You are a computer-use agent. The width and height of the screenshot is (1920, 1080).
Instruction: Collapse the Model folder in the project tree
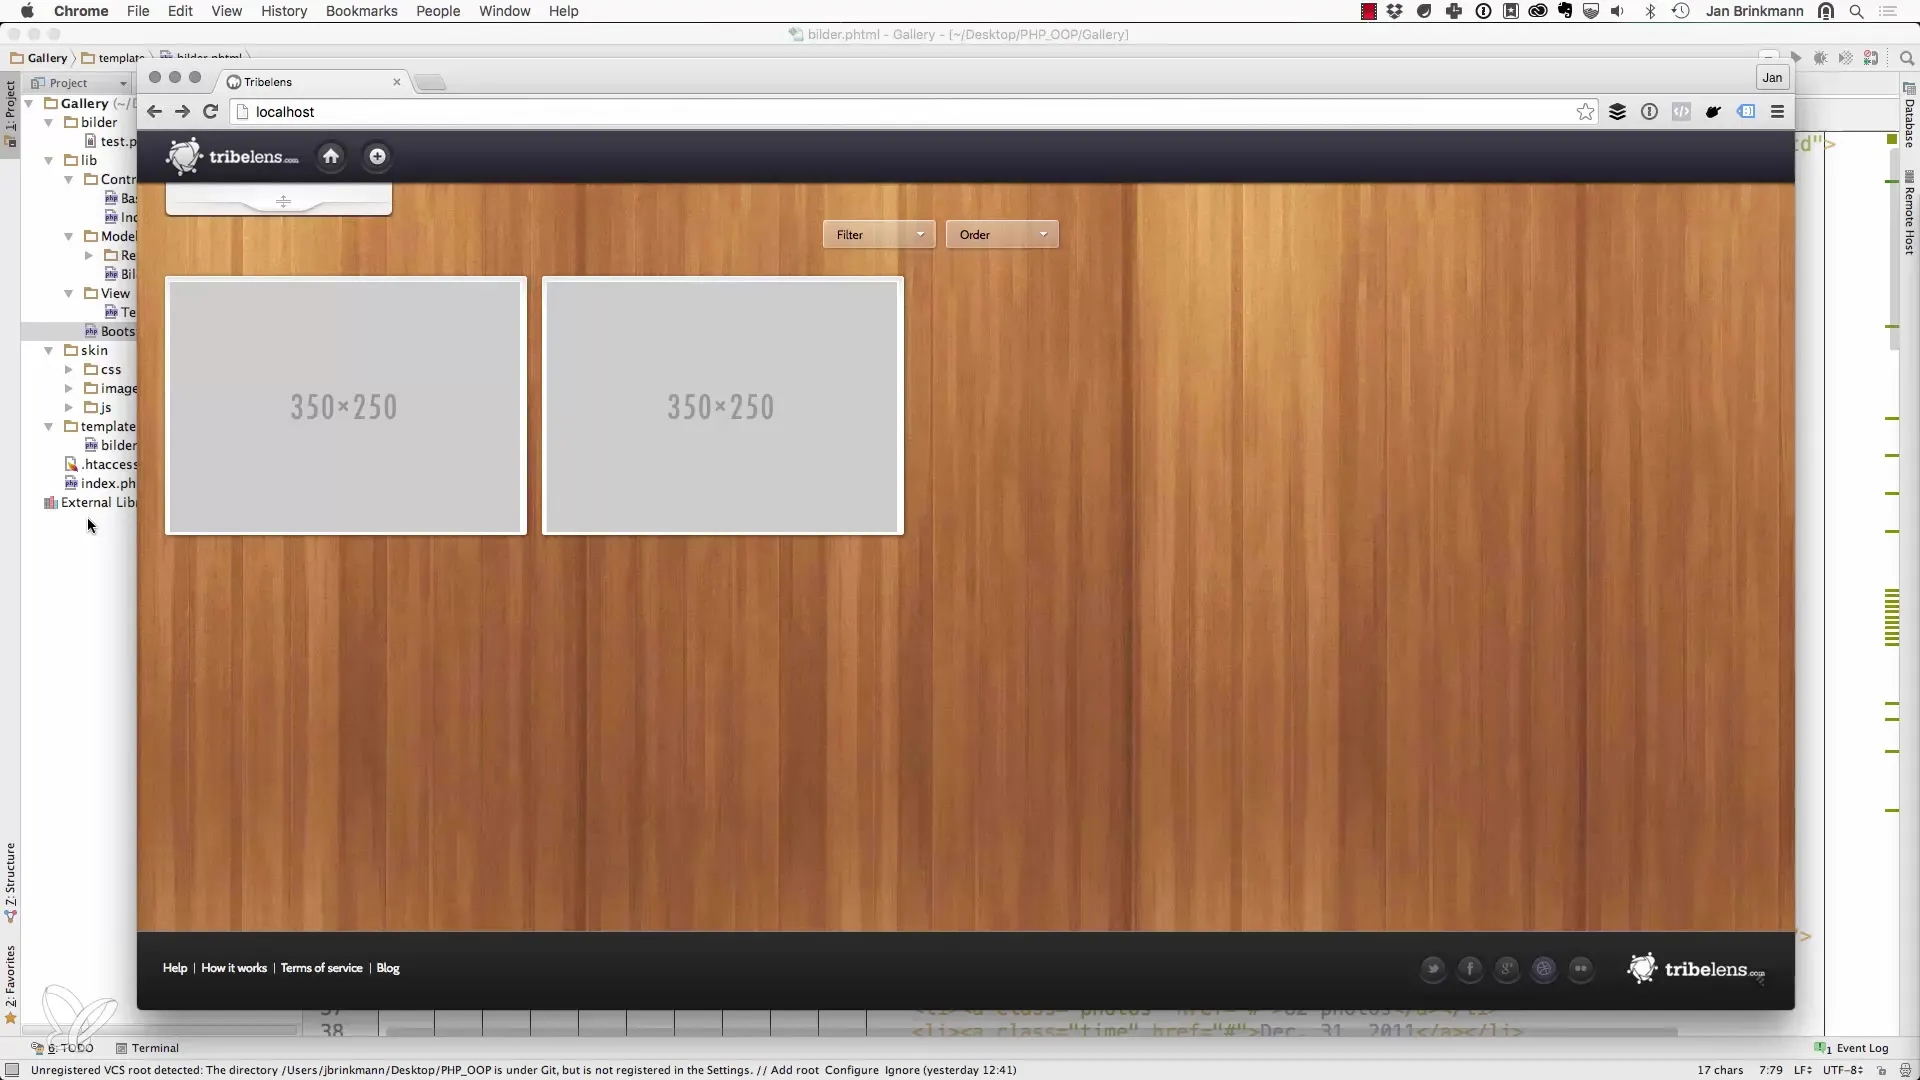pos(68,236)
